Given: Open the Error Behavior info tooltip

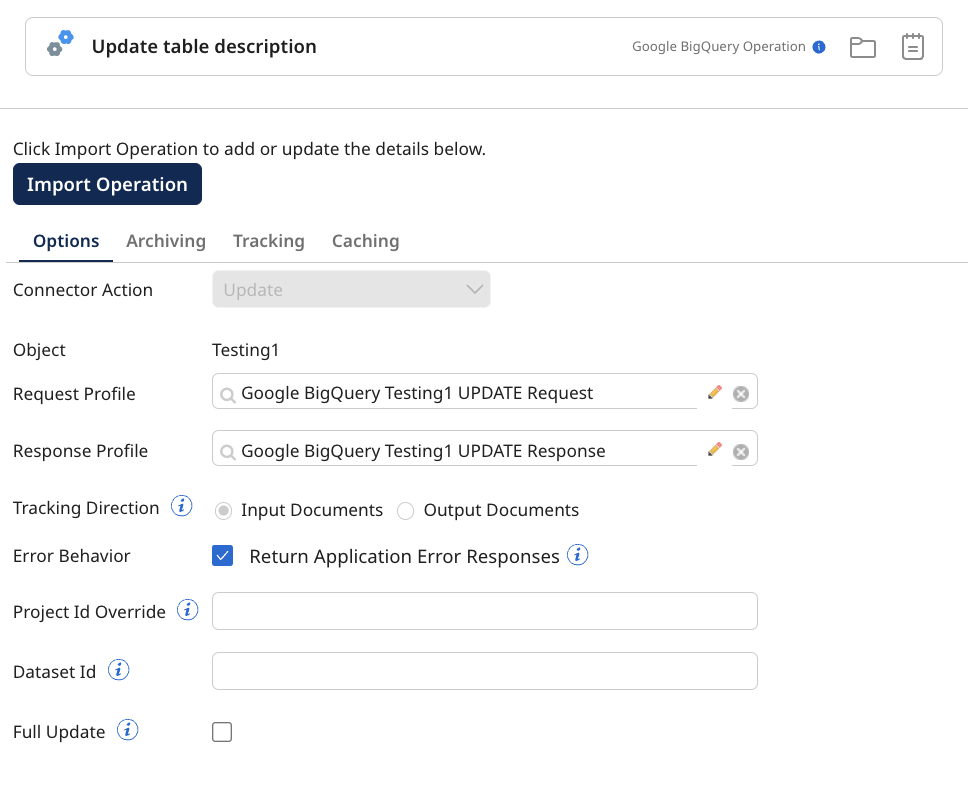Looking at the screenshot, I should click(577, 555).
